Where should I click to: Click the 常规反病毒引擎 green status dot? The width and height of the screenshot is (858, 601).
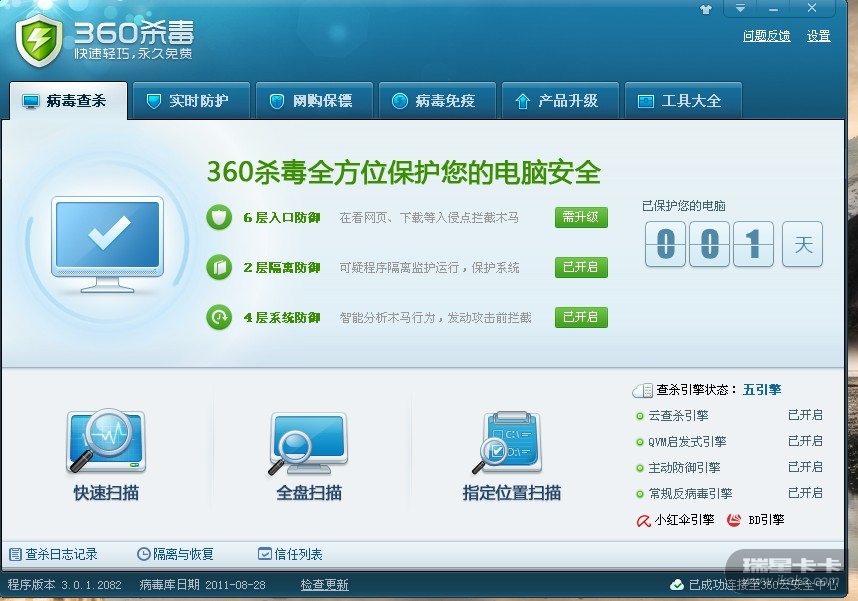click(639, 494)
